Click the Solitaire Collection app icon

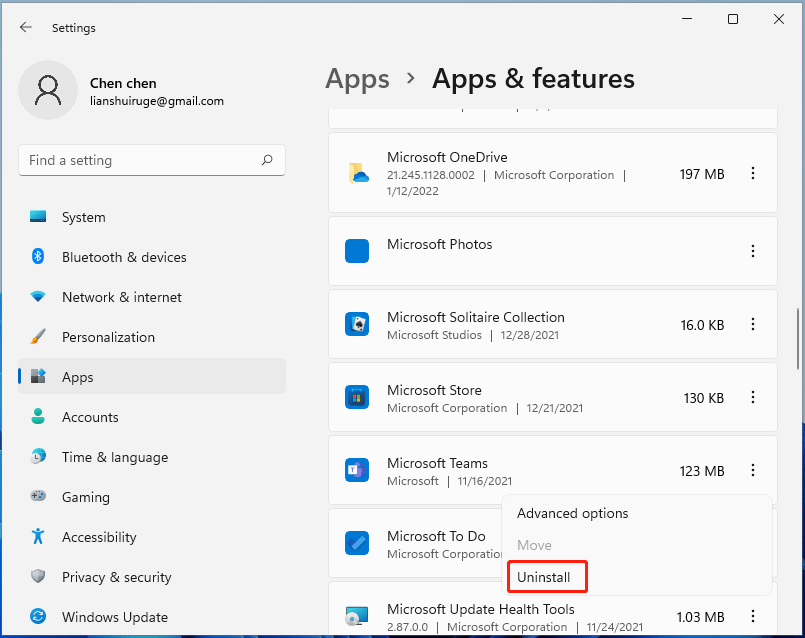coord(357,324)
